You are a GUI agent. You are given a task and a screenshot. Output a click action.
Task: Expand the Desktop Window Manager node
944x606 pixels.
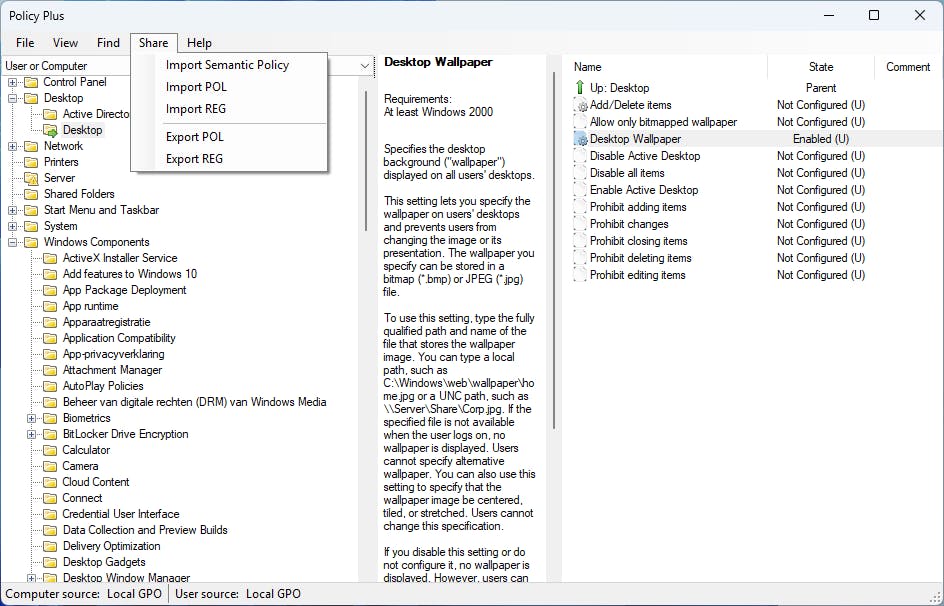pos(31,578)
